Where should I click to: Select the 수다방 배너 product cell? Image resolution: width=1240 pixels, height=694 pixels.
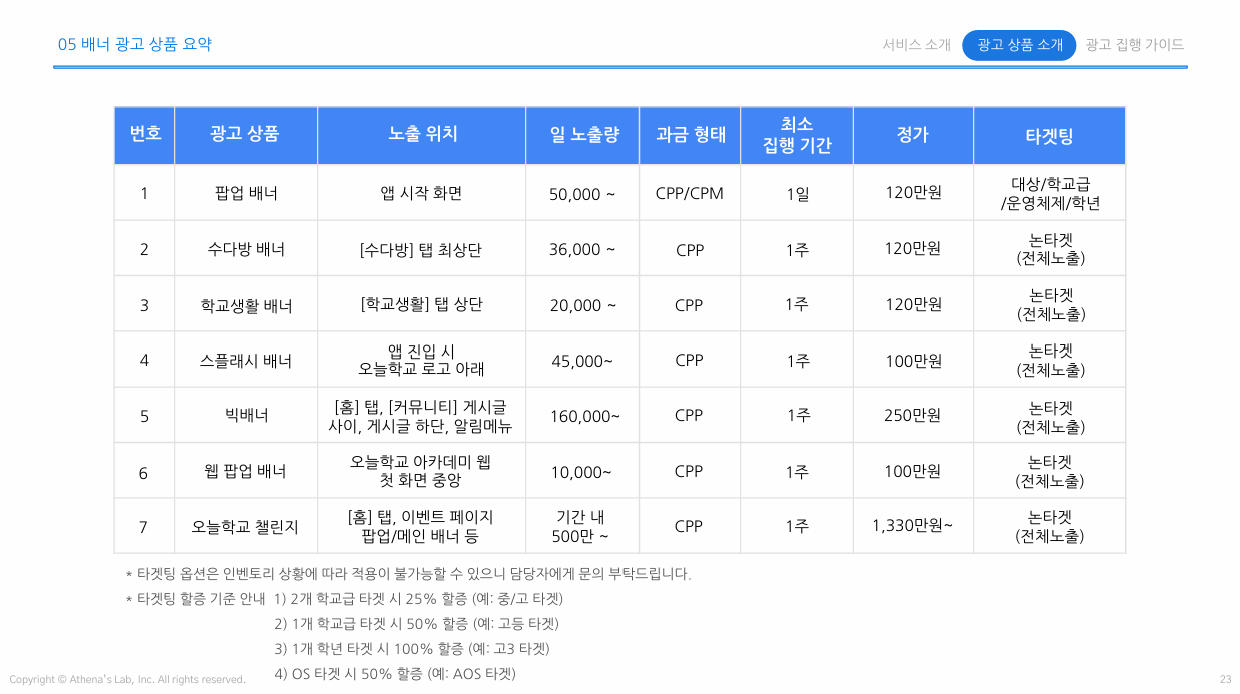point(246,249)
